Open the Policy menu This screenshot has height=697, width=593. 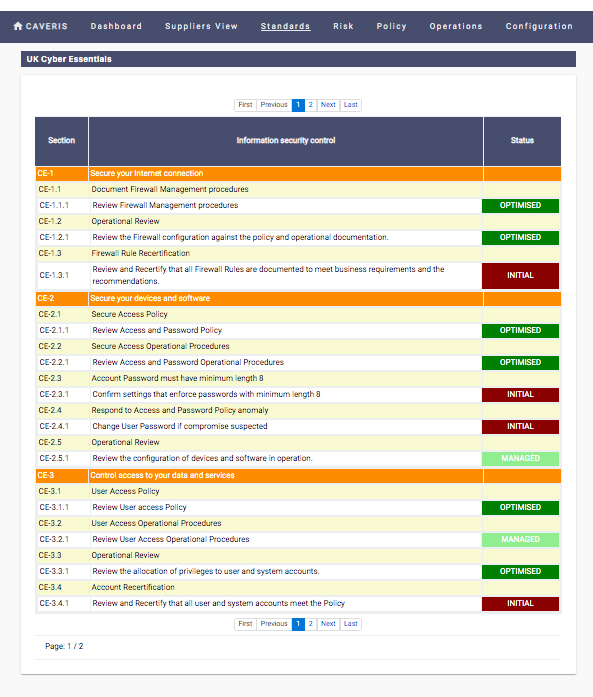391,26
